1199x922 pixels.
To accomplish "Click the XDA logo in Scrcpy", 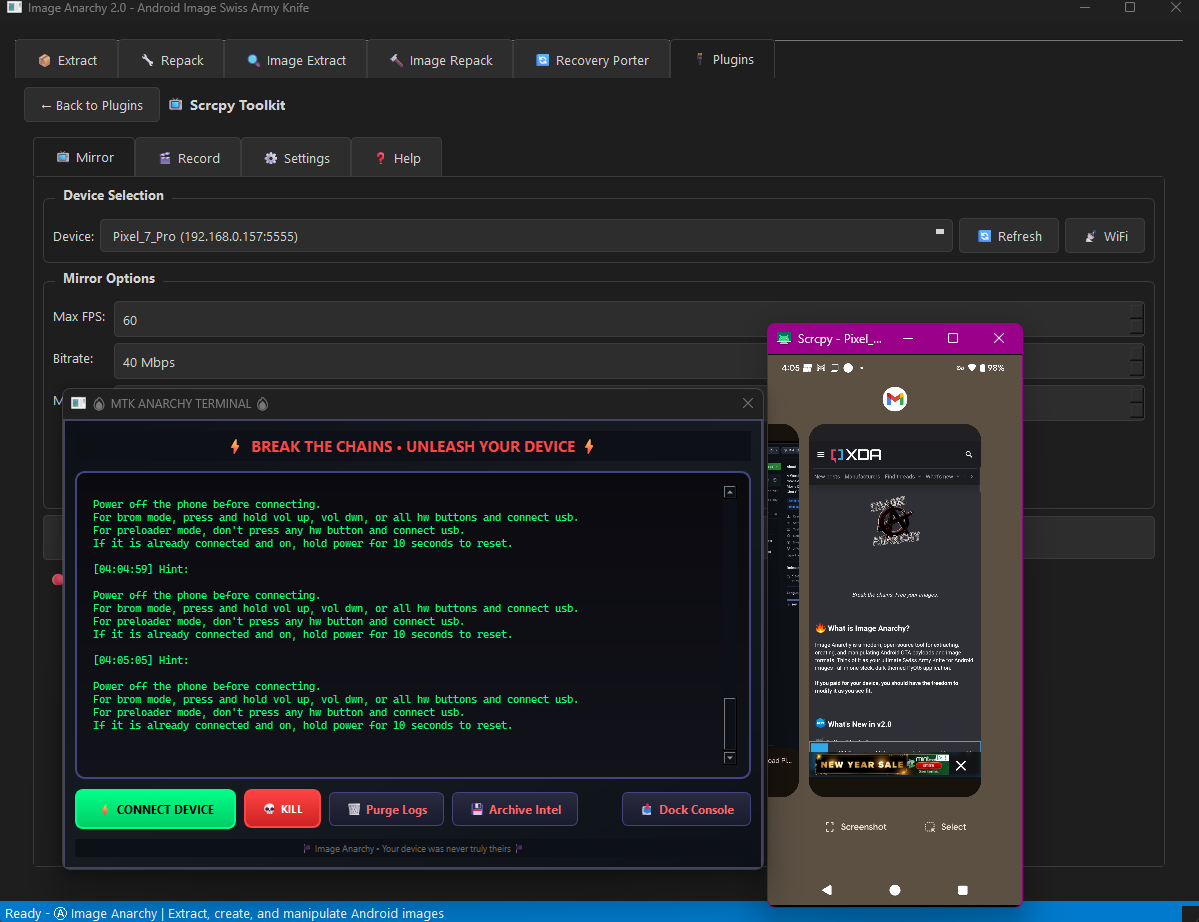I will 856,454.
